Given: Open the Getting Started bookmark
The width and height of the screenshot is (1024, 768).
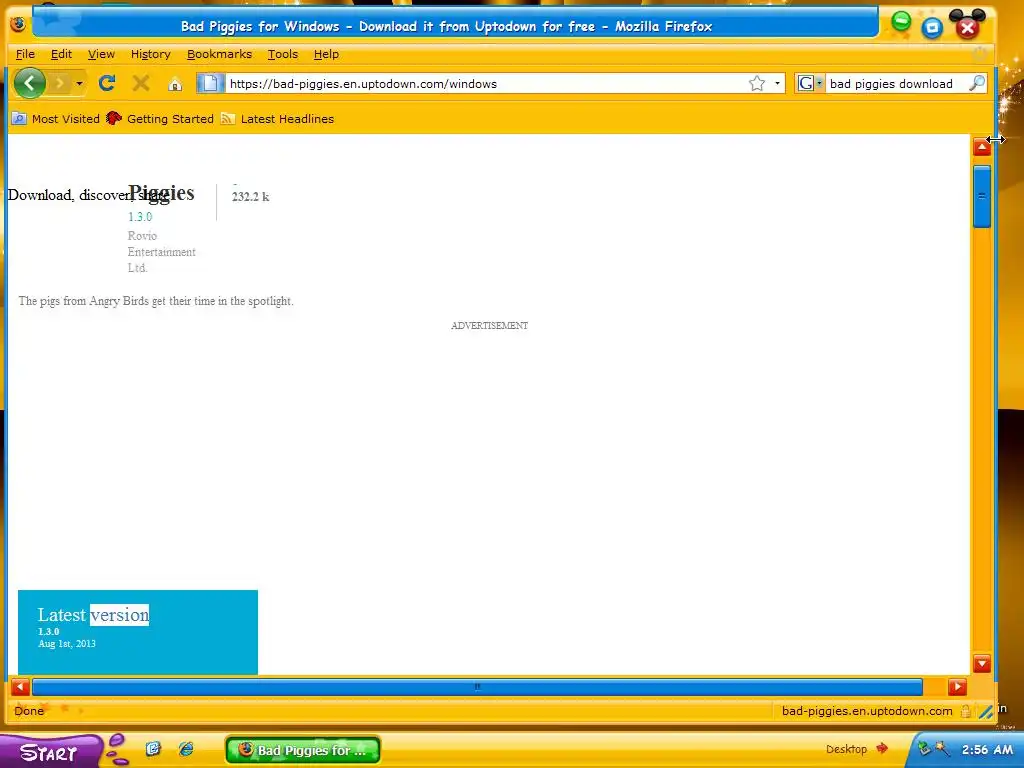Looking at the screenshot, I should [x=160, y=119].
